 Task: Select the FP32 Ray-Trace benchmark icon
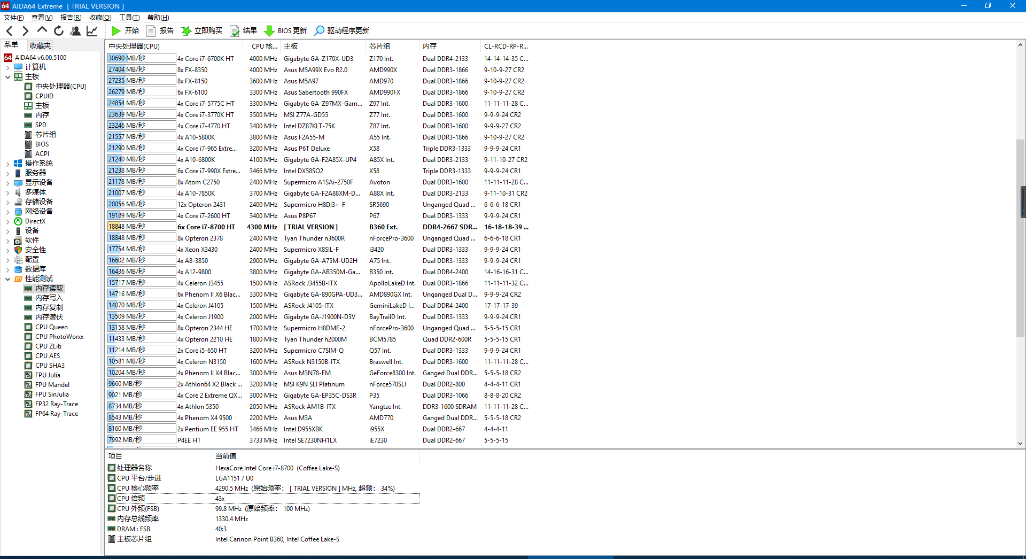pos(28,404)
